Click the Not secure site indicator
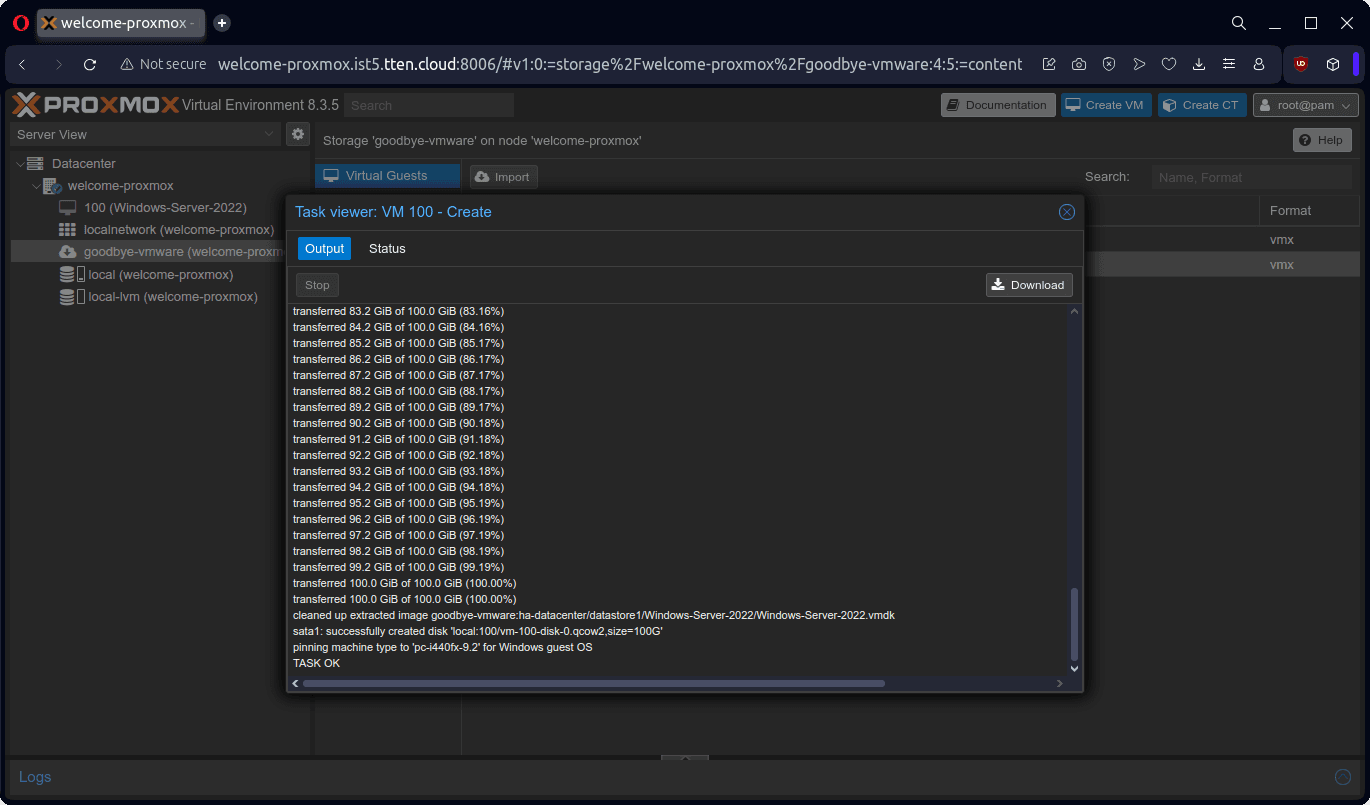This screenshot has height=805, width=1370. click(163, 64)
